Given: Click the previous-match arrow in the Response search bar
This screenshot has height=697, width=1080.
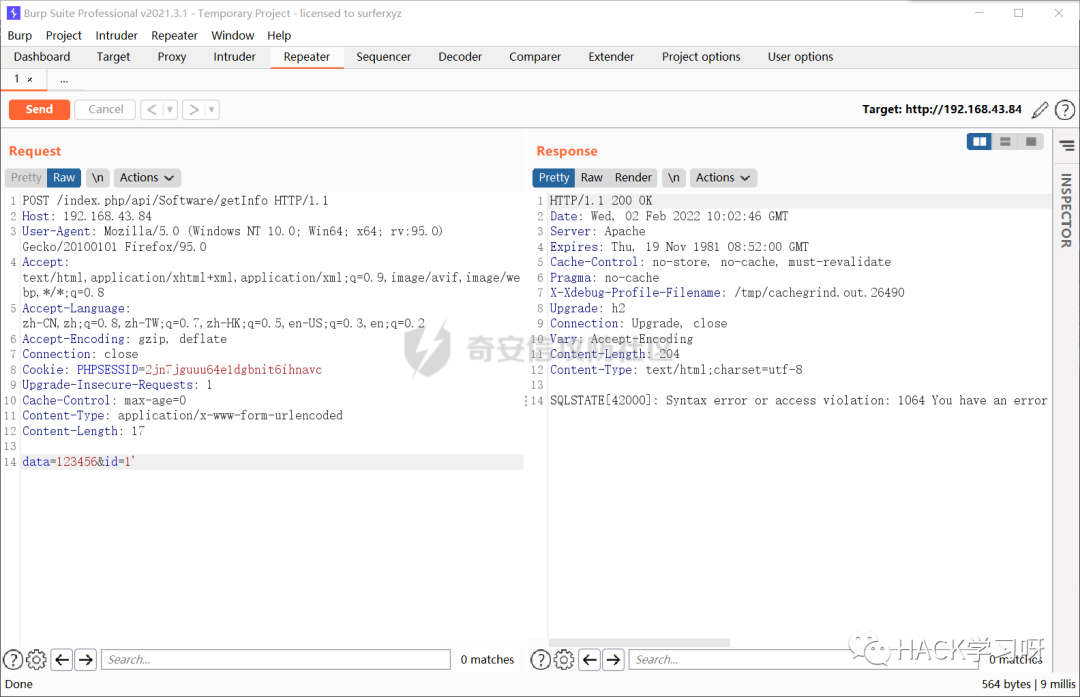Looking at the screenshot, I should 589,660.
